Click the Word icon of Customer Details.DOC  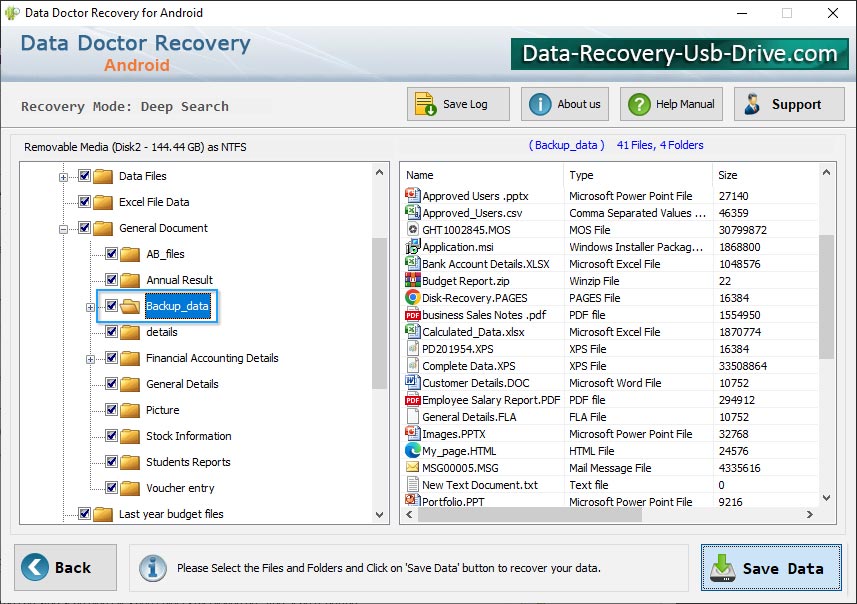pos(412,382)
